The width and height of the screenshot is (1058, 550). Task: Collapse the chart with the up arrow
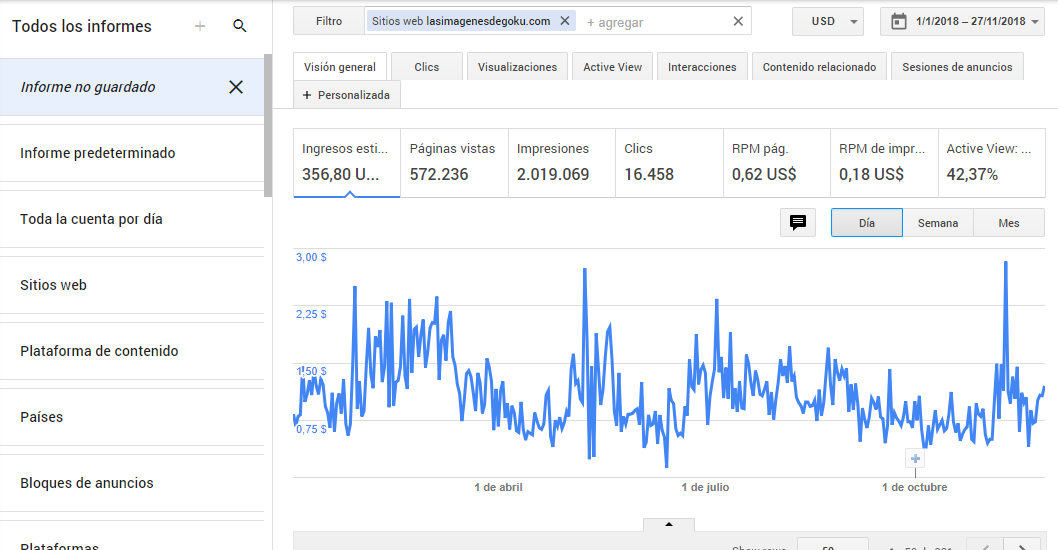coord(669,524)
